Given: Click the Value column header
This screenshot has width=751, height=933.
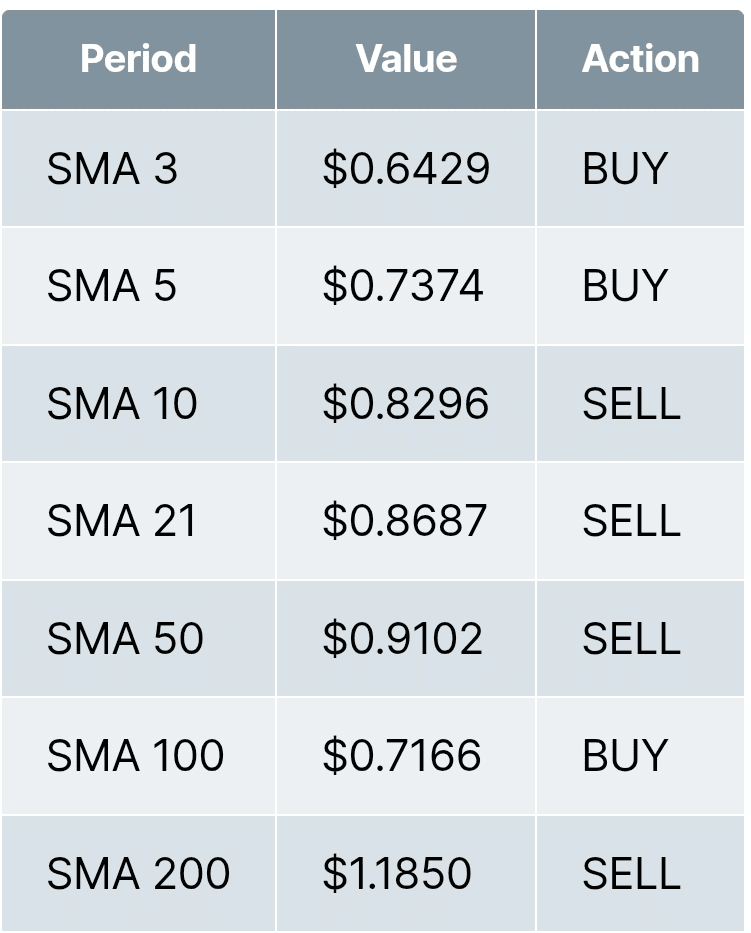Looking at the screenshot, I should click(406, 58).
